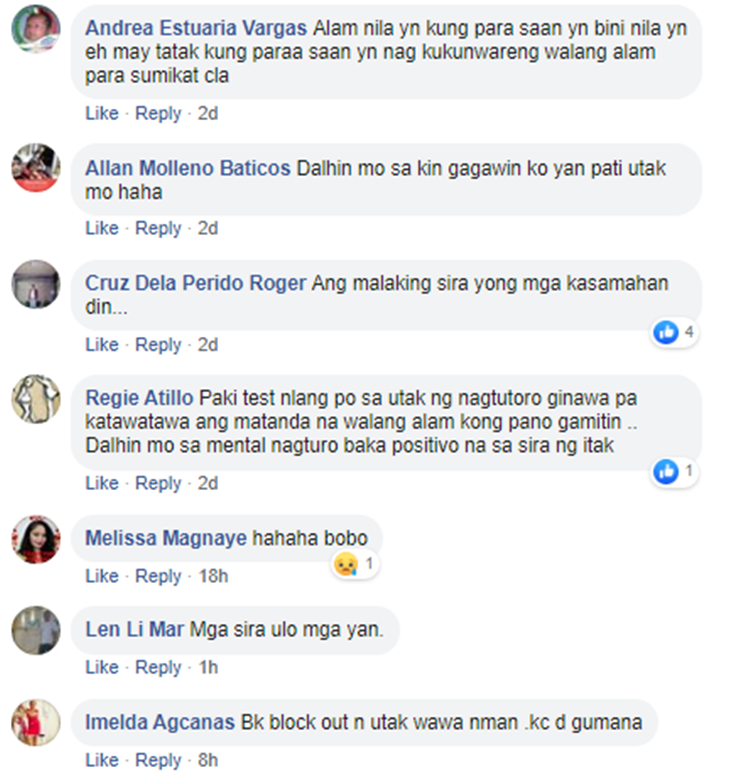This screenshot has width=750, height=782.
Task: Open the 2d timestamp on Andrea's comment
Action: click(208, 113)
